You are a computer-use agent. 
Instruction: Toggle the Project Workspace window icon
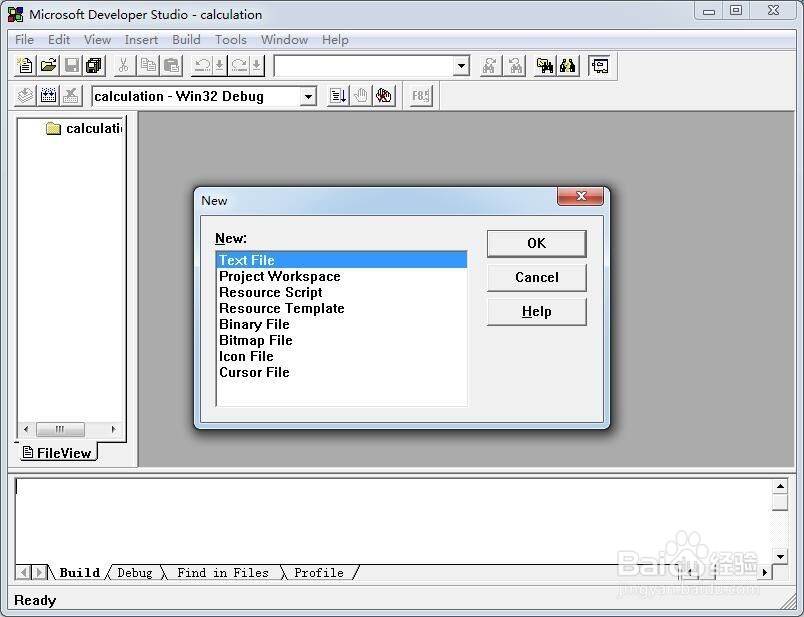(599, 66)
